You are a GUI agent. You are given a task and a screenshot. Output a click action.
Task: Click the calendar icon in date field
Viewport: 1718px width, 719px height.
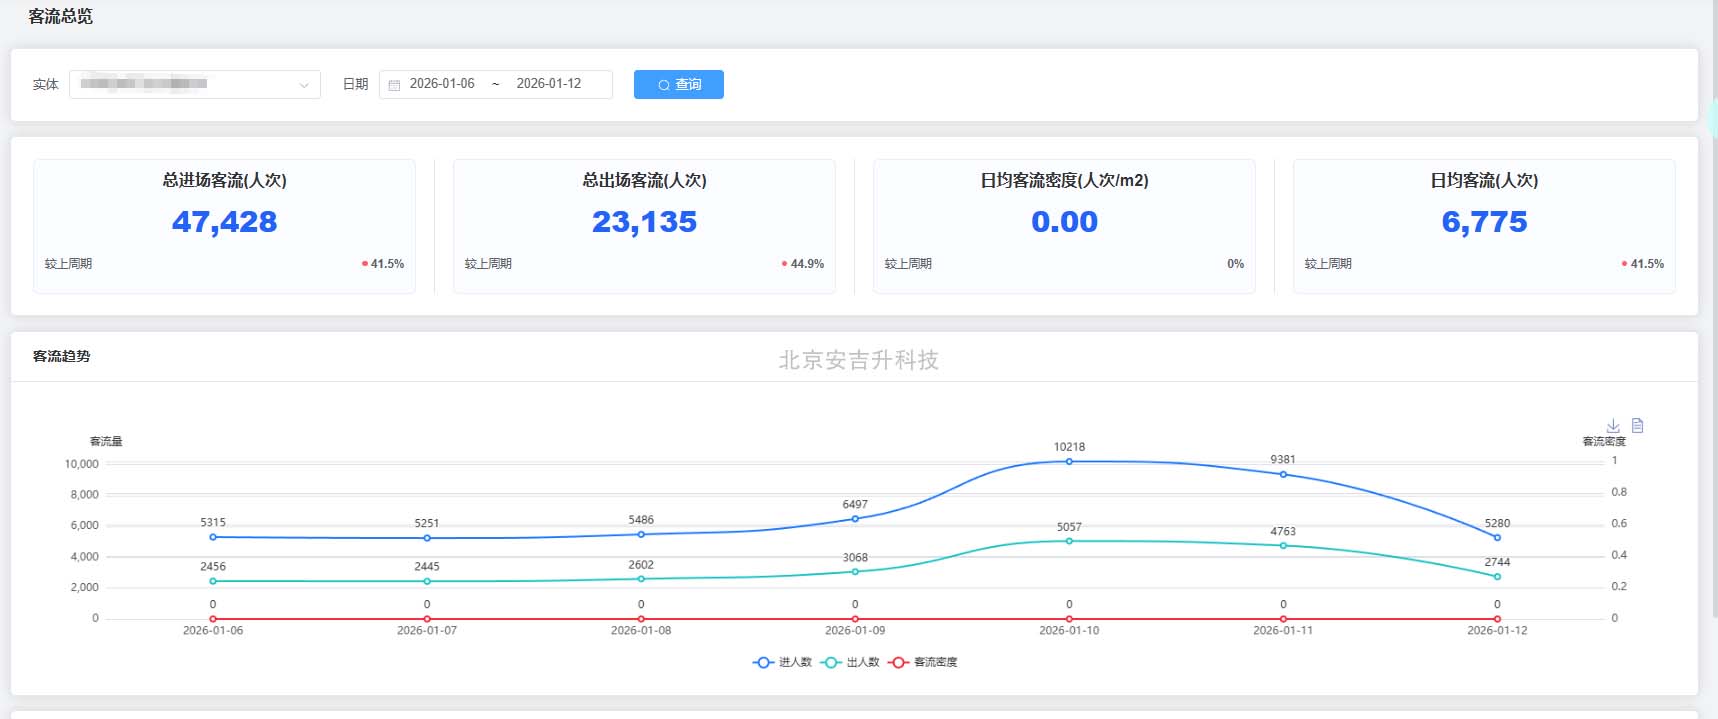394,85
